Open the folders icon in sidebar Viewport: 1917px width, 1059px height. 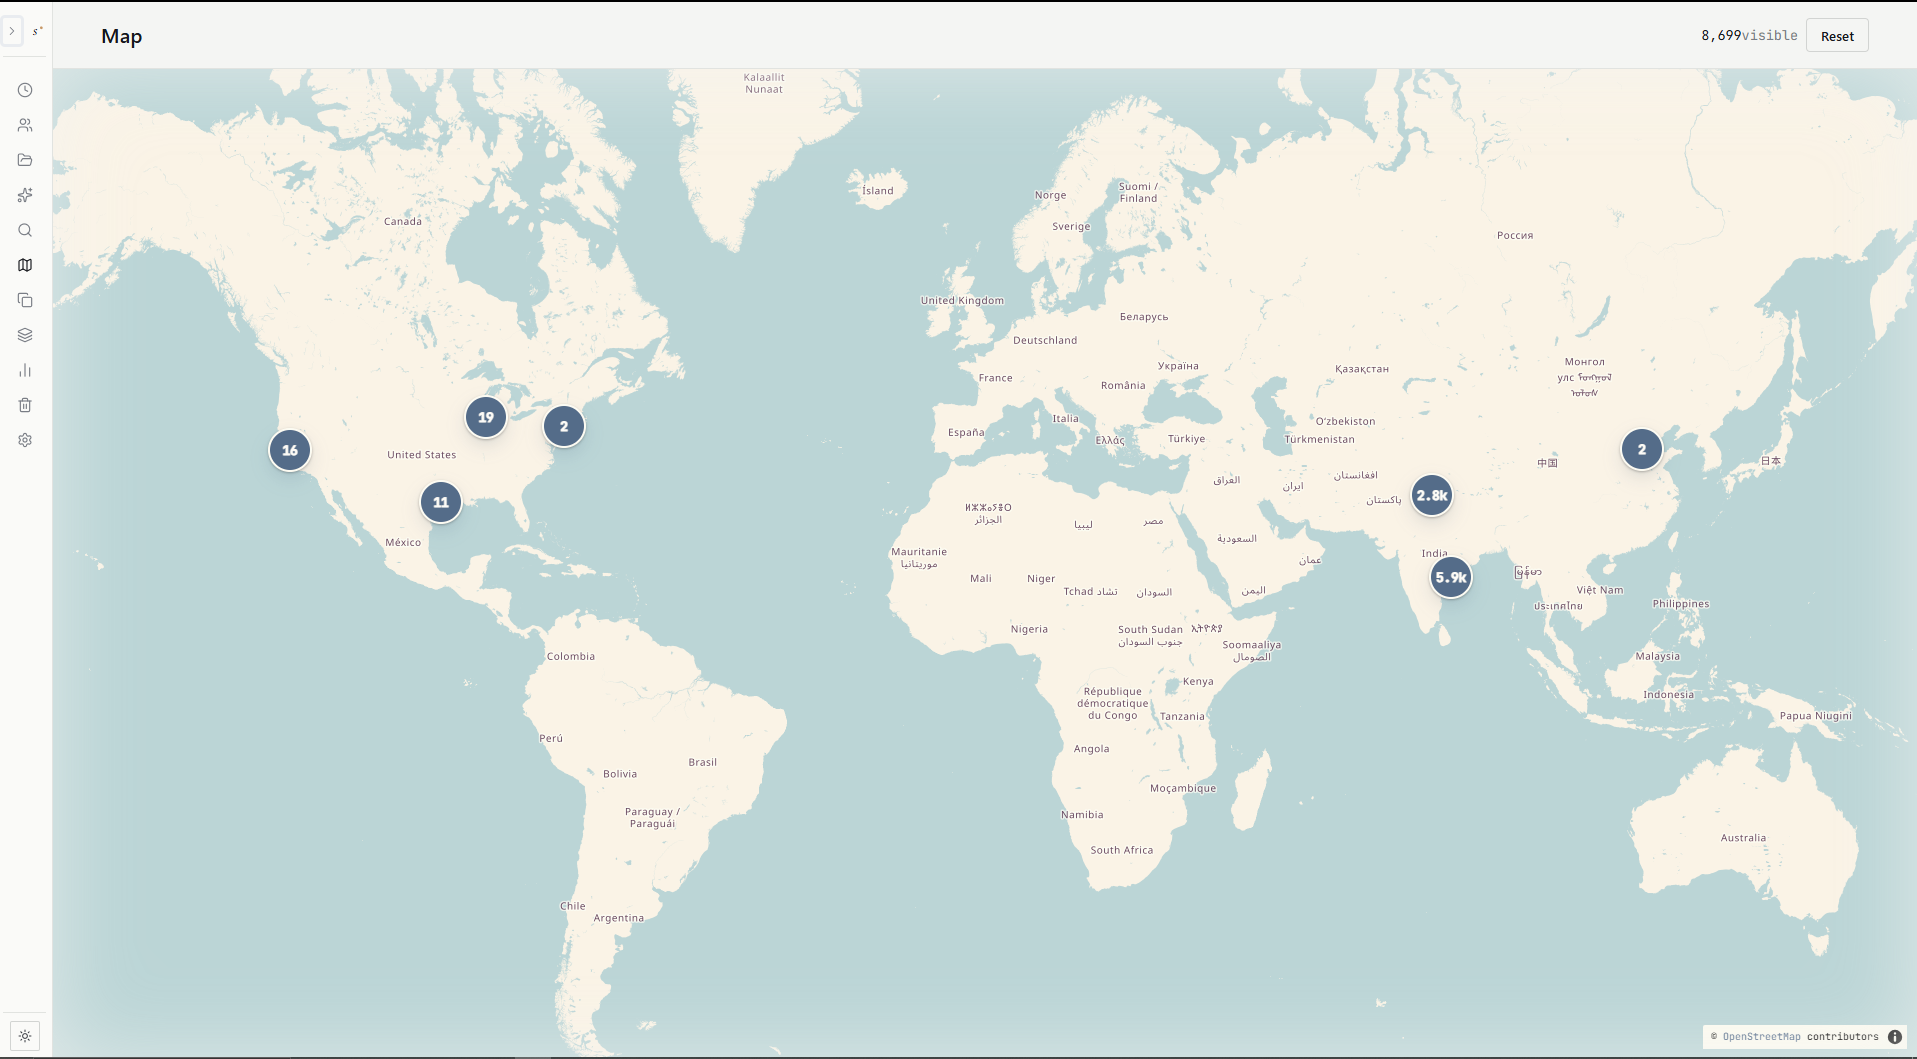click(x=25, y=160)
